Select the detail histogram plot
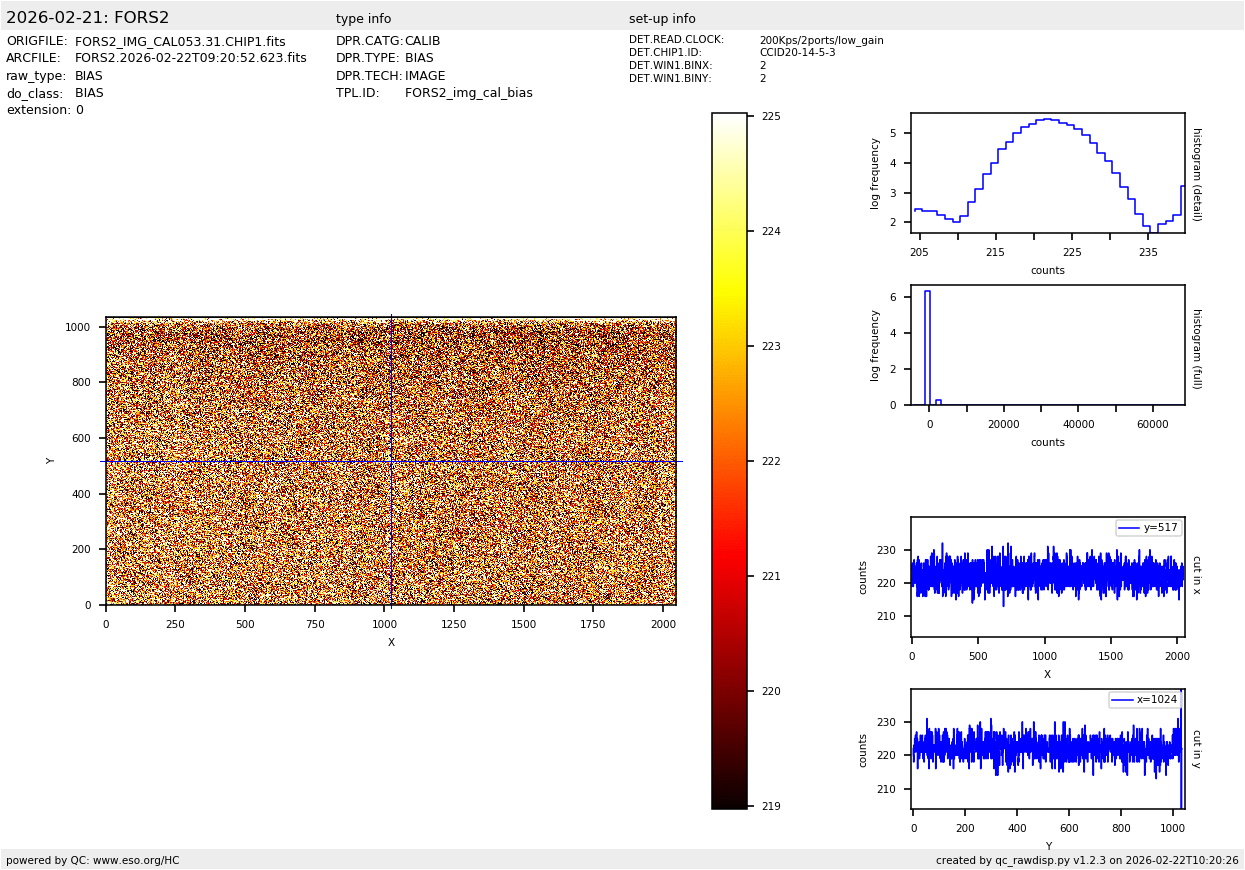The width and height of the screenshot is (1245, 870). coord(1047,173)
